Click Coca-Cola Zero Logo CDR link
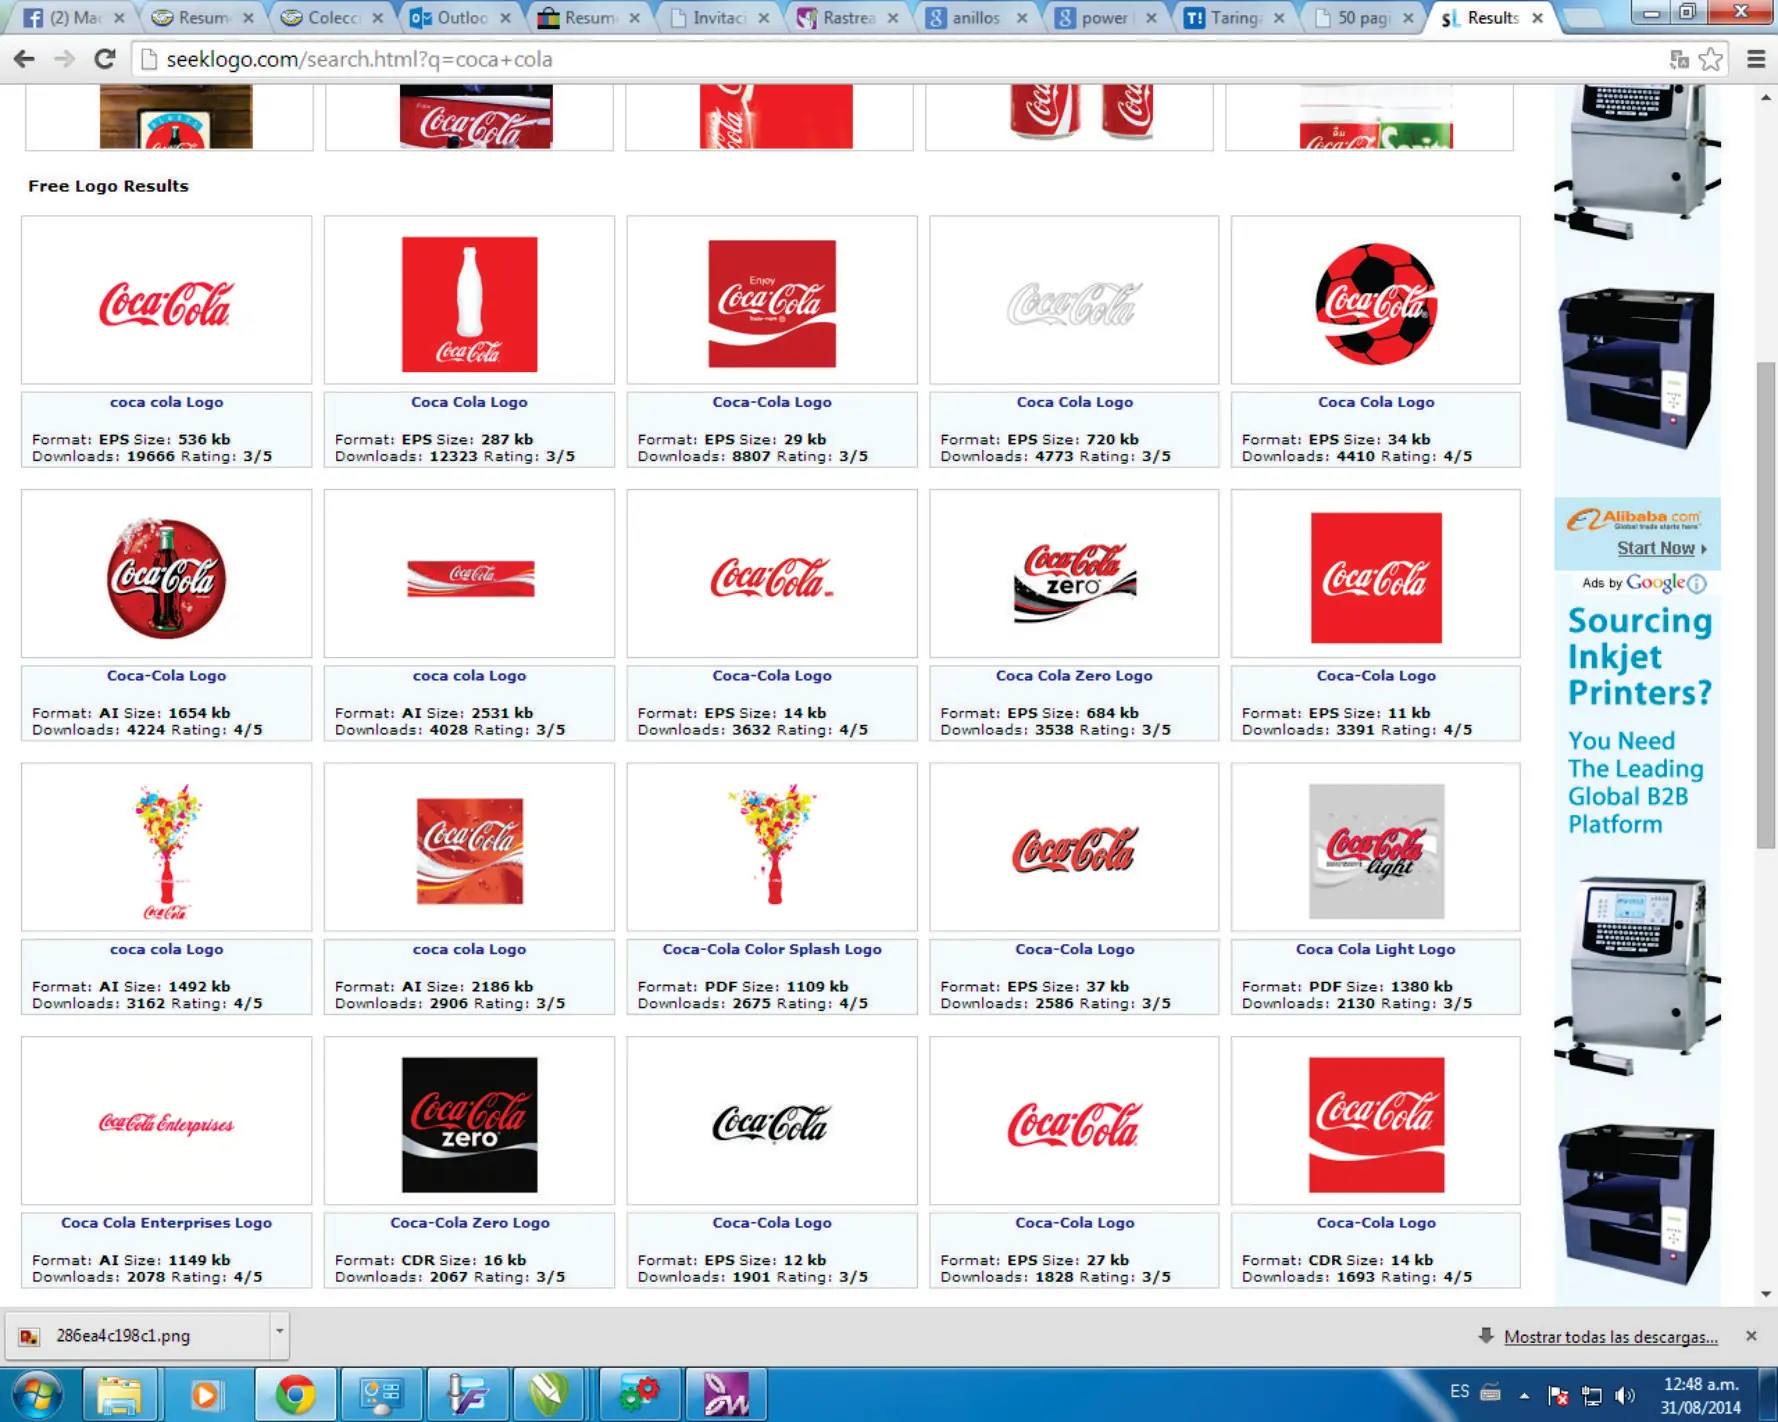This screenshot has height=1422, width=1778. (x=469, y=1223)
